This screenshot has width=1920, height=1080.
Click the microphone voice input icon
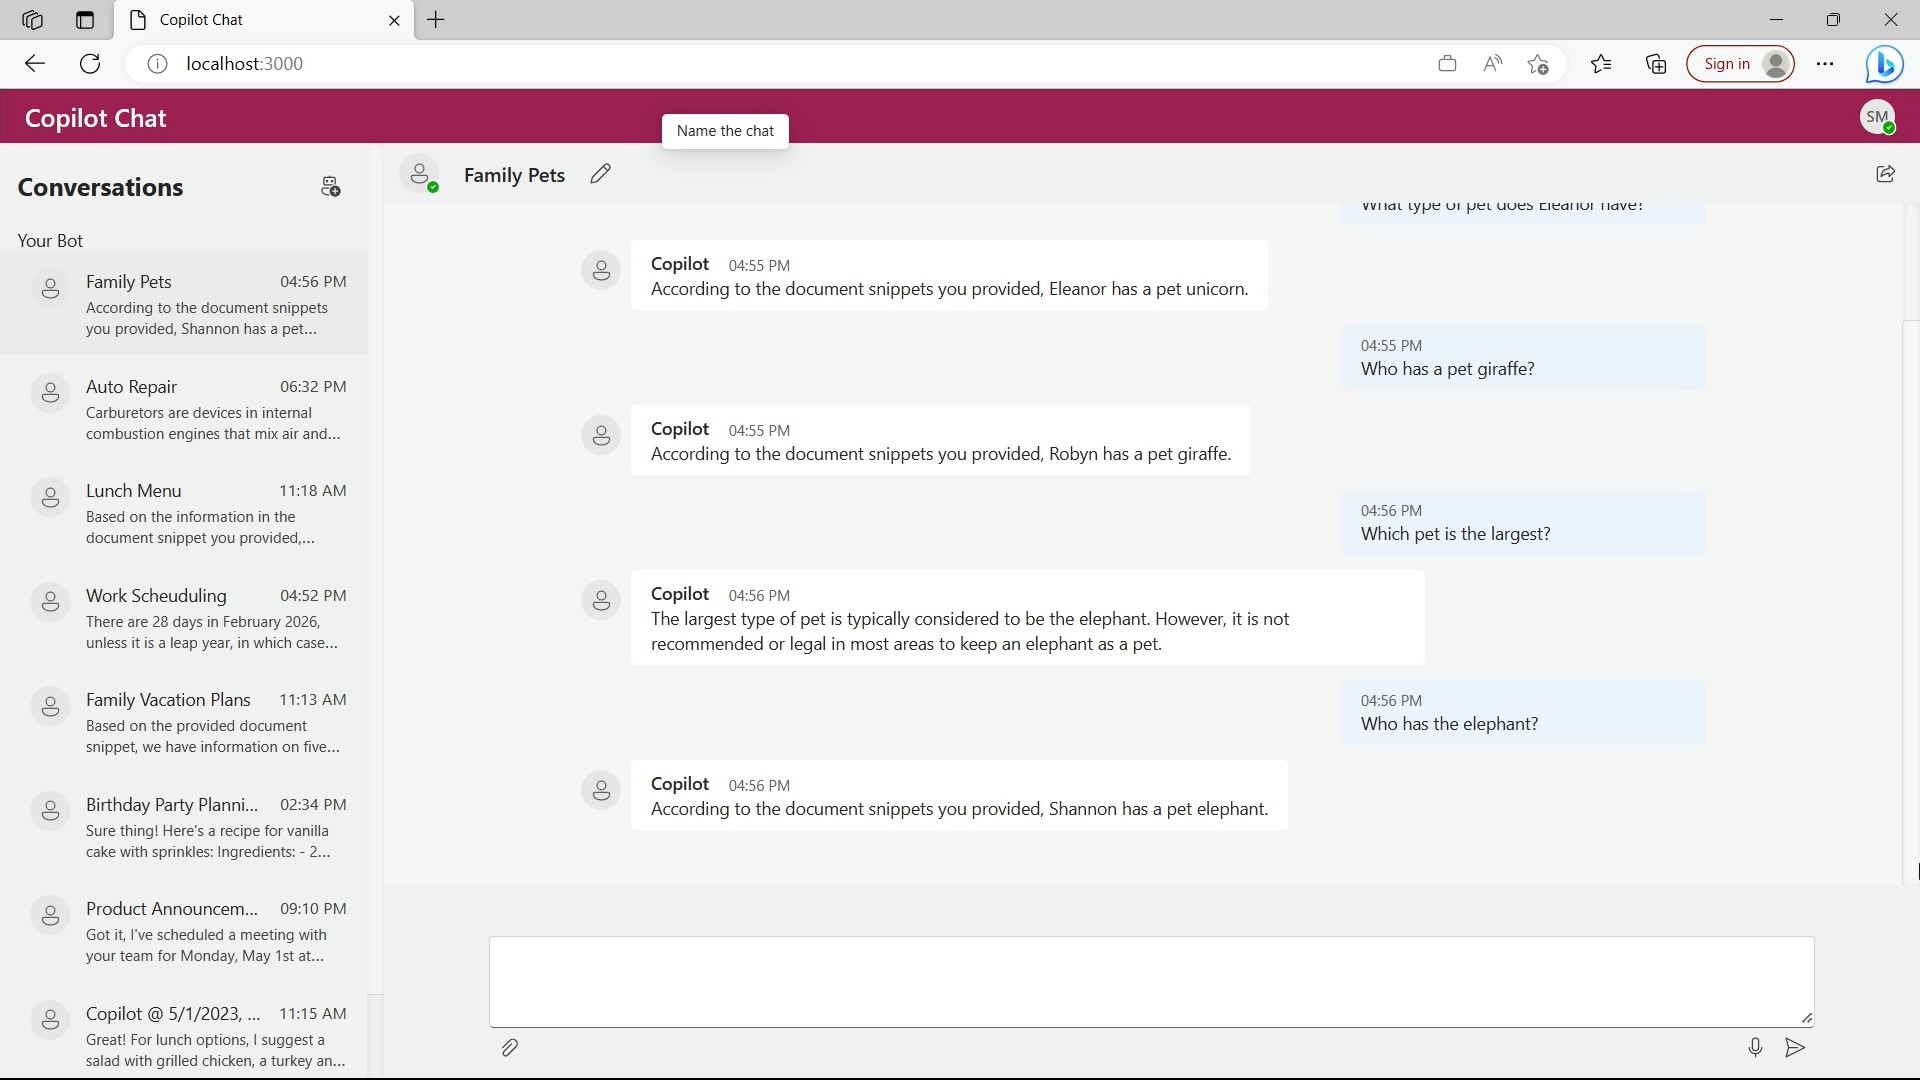coord(1755,1047)
